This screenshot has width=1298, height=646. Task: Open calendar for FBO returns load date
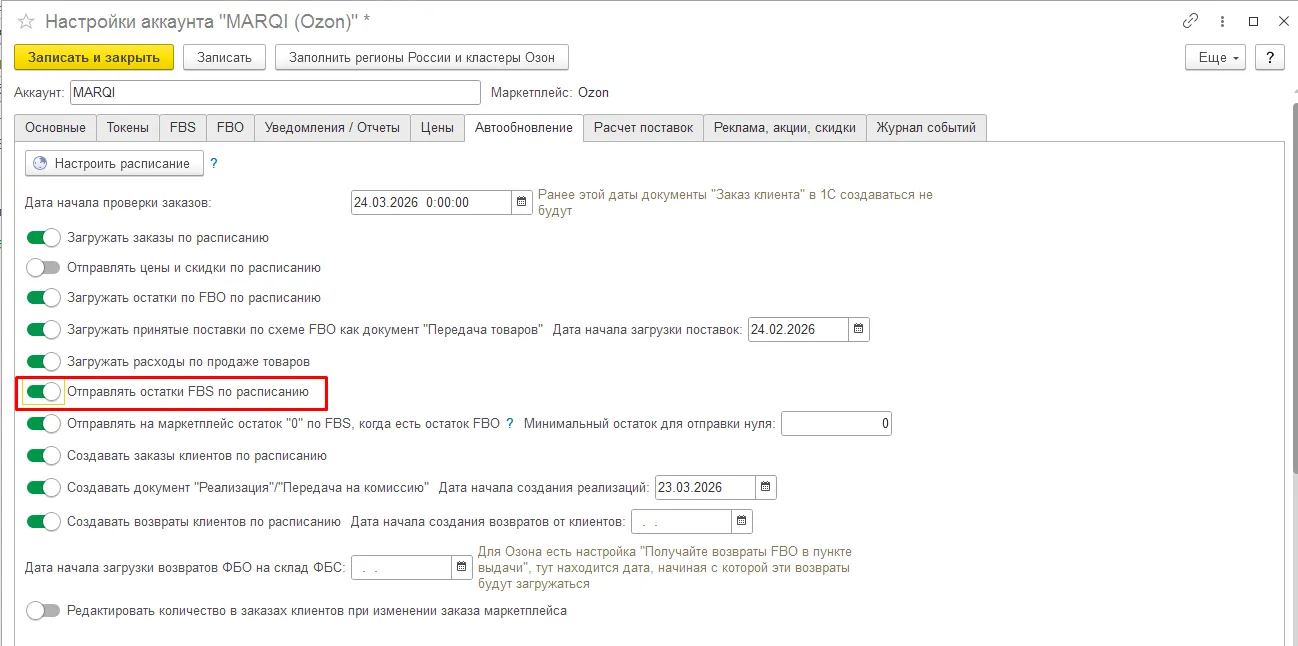point(461,567)
